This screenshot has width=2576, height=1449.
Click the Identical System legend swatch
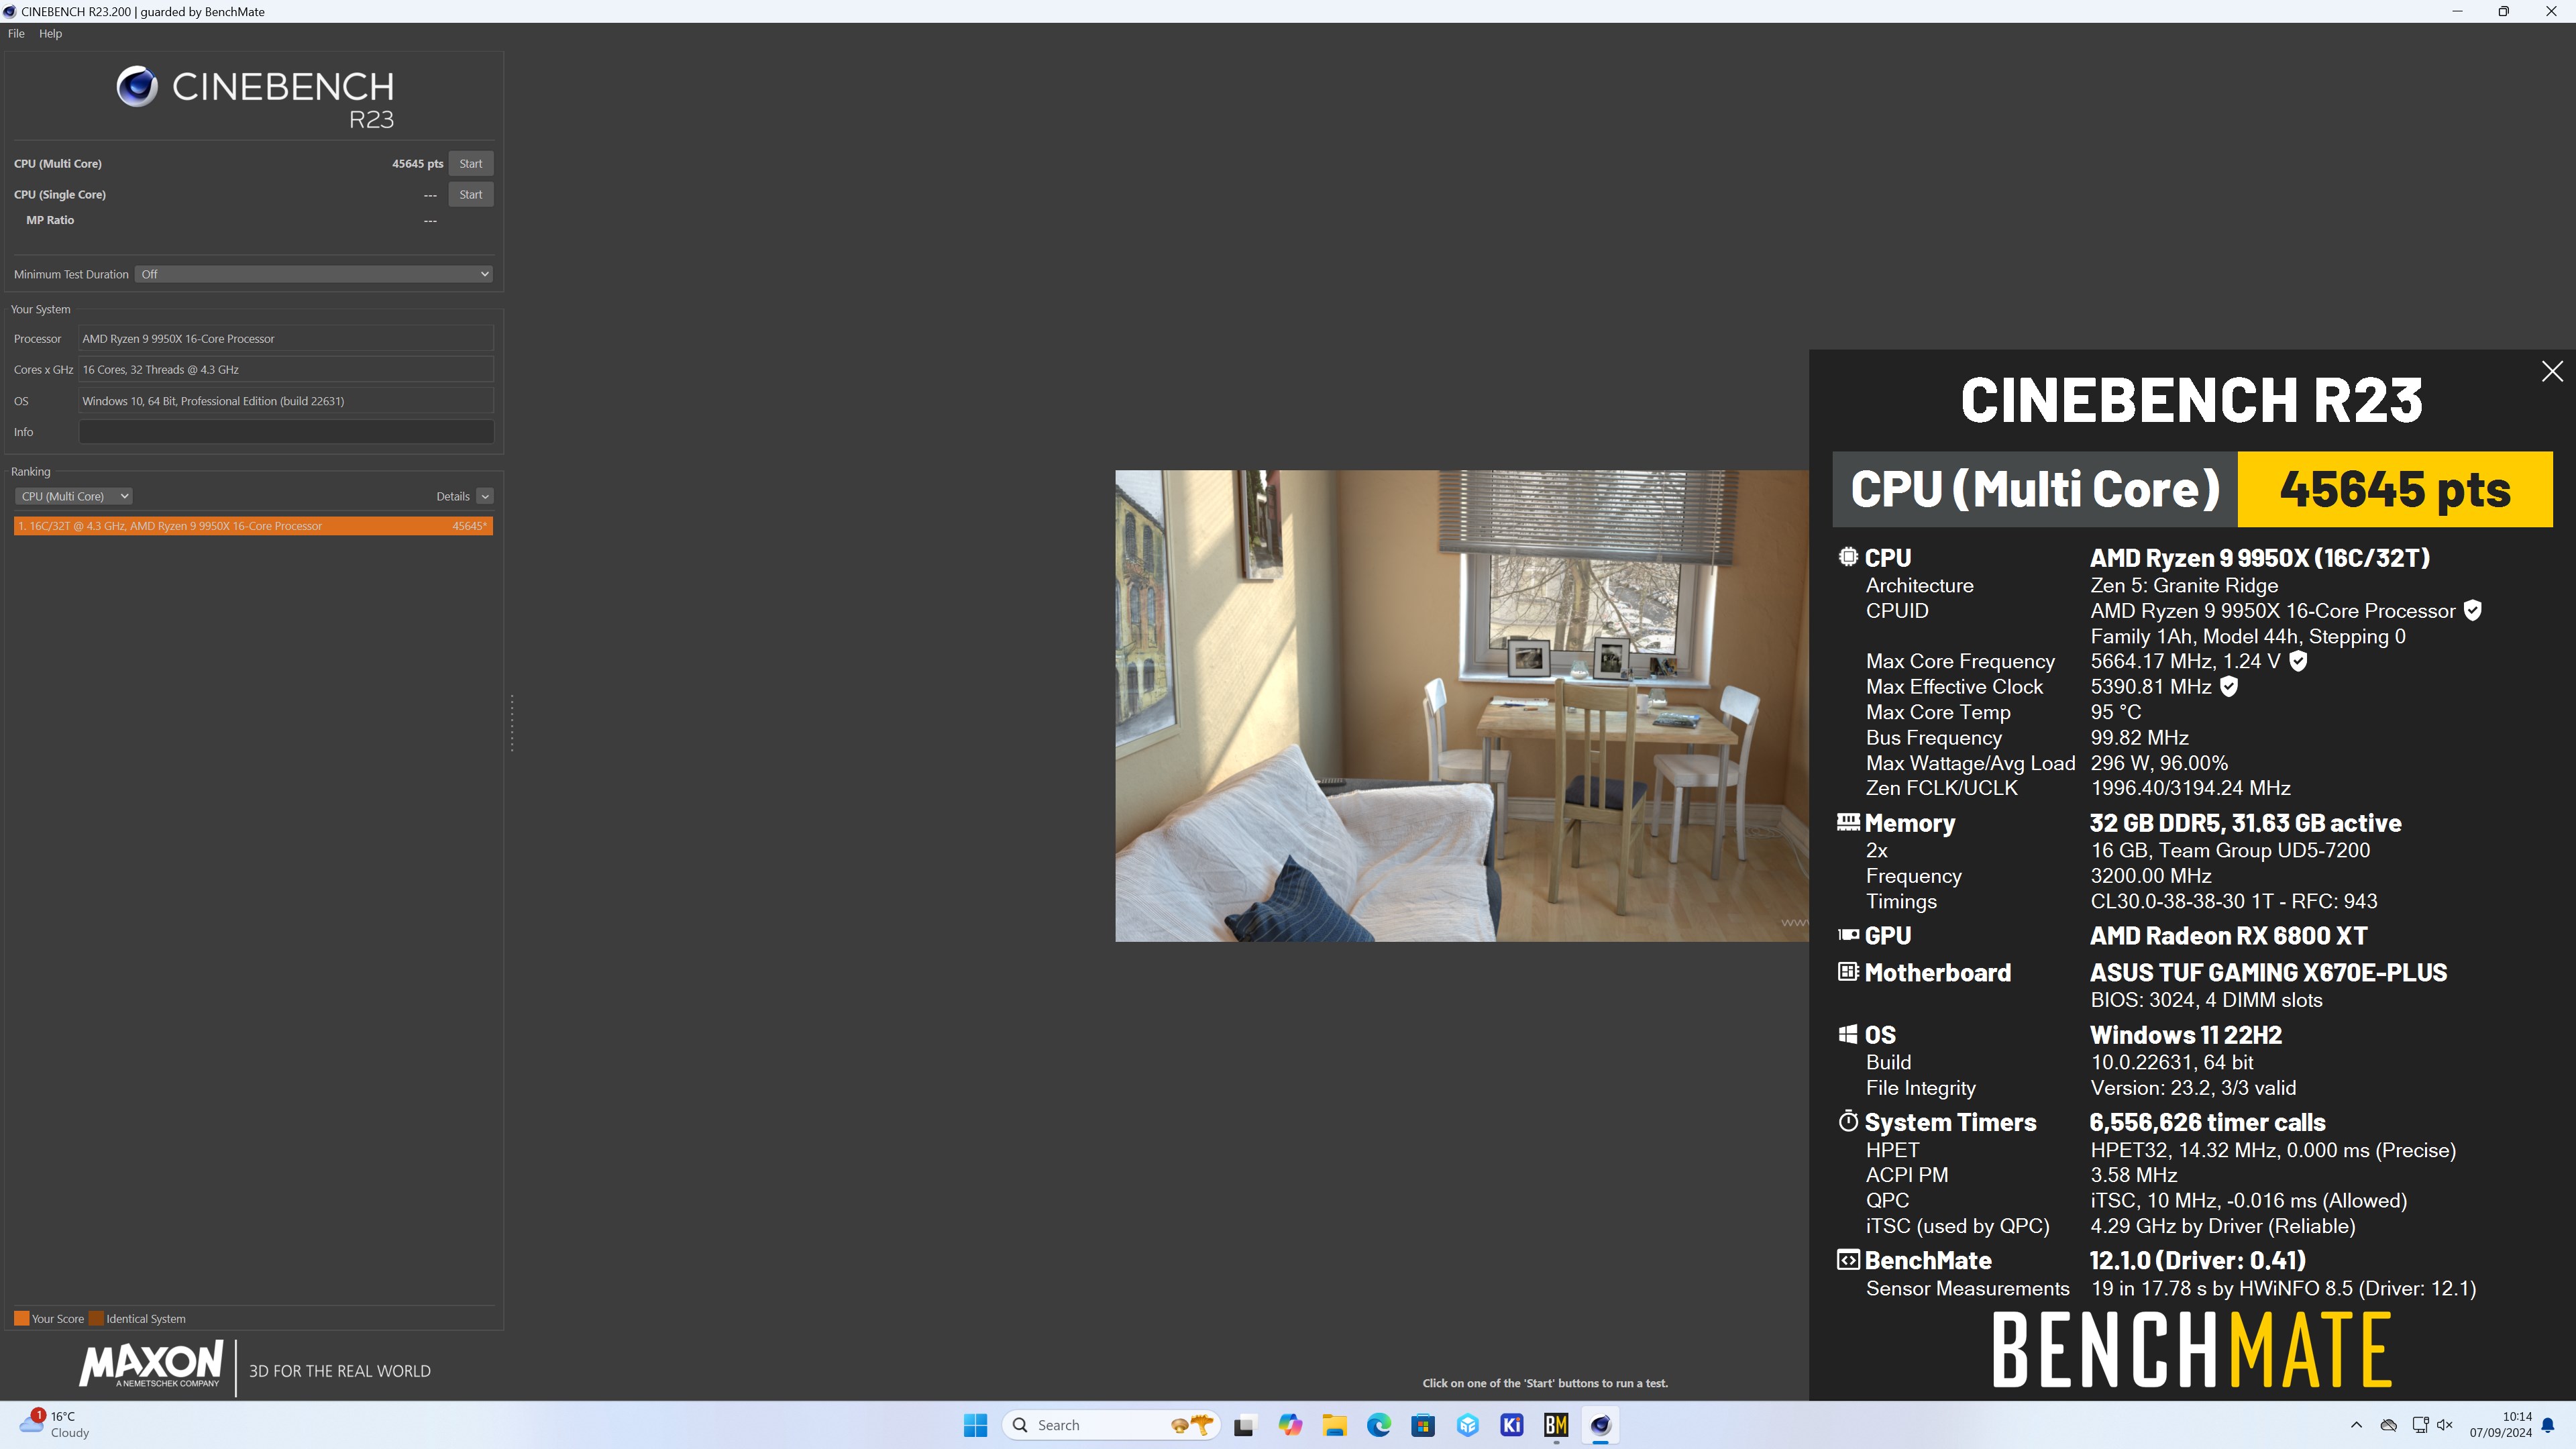coord(96,1318)
